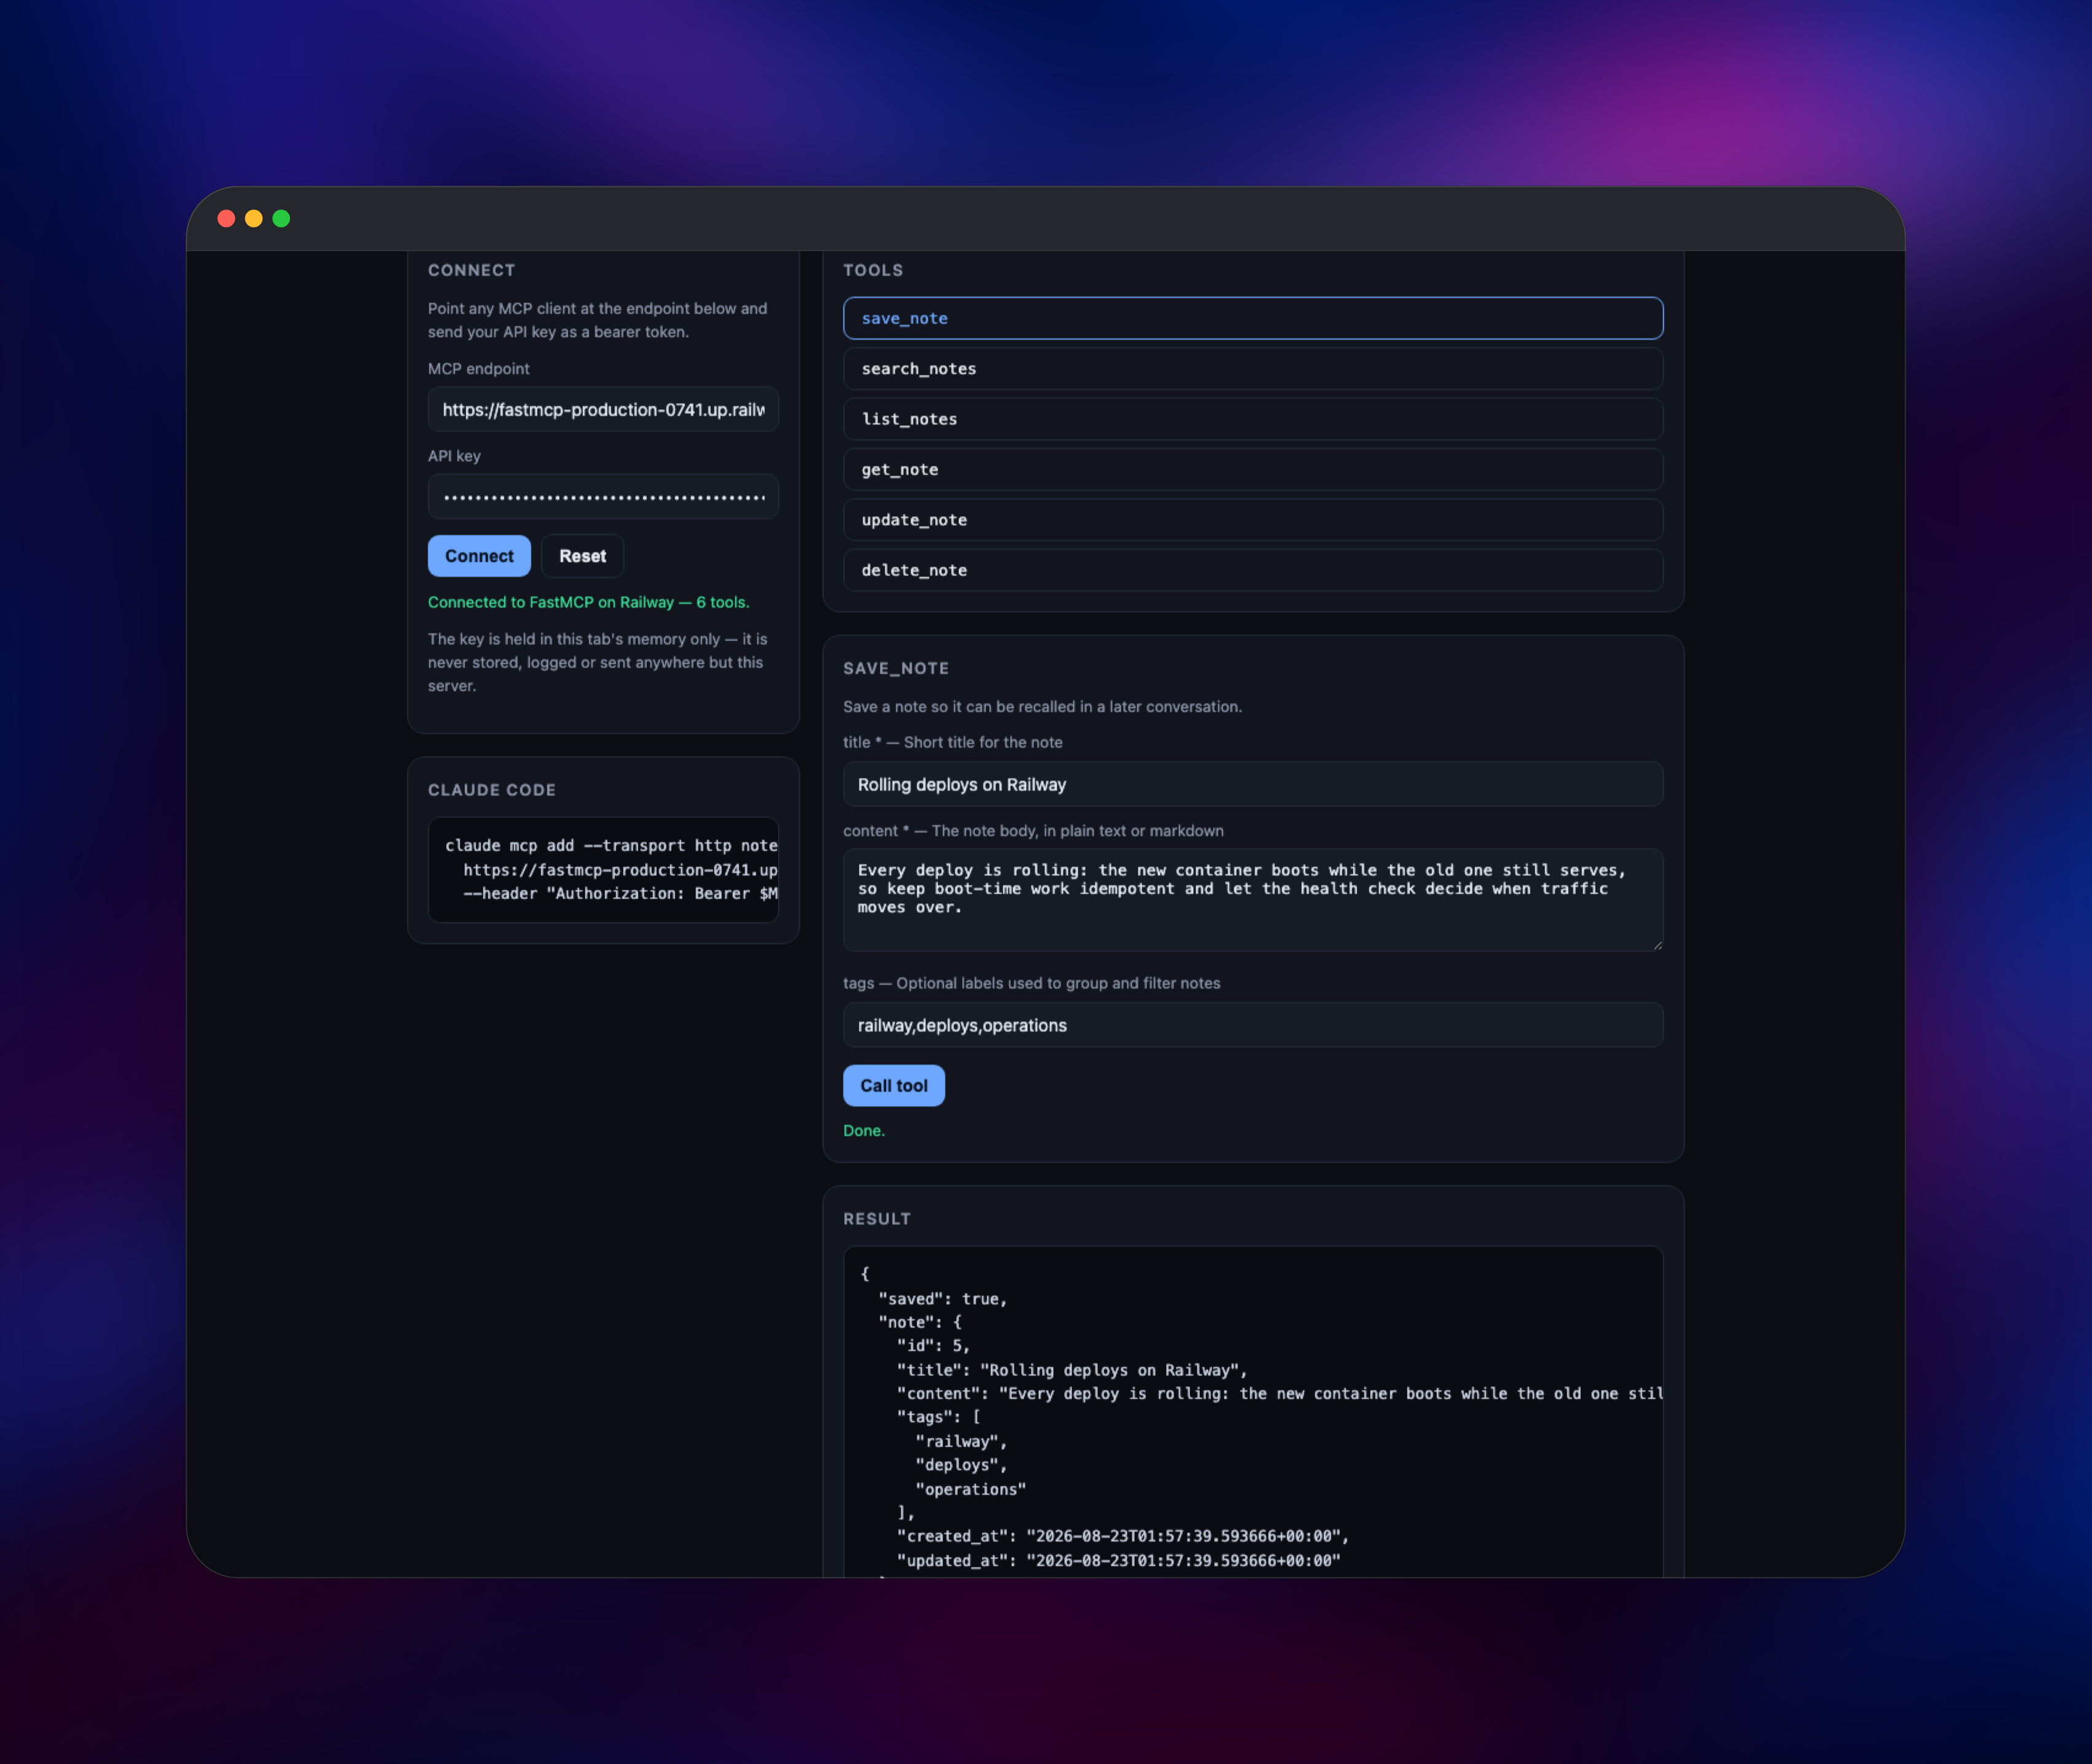The width and height of the screenshot is (2092, 1764).
Task: Click the result JSON output box
Action: pos(1253,1412)
